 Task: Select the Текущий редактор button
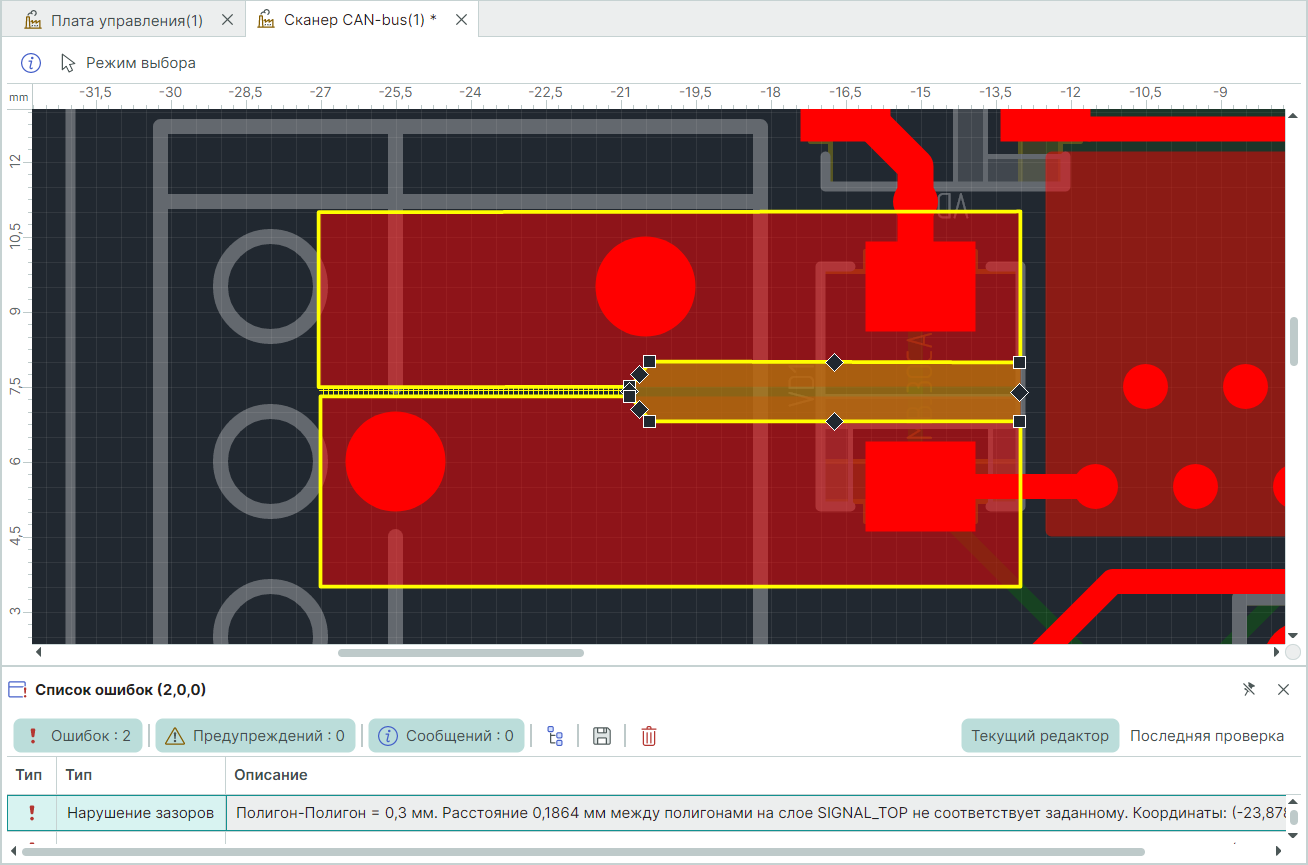click(x=1040, y=736)
